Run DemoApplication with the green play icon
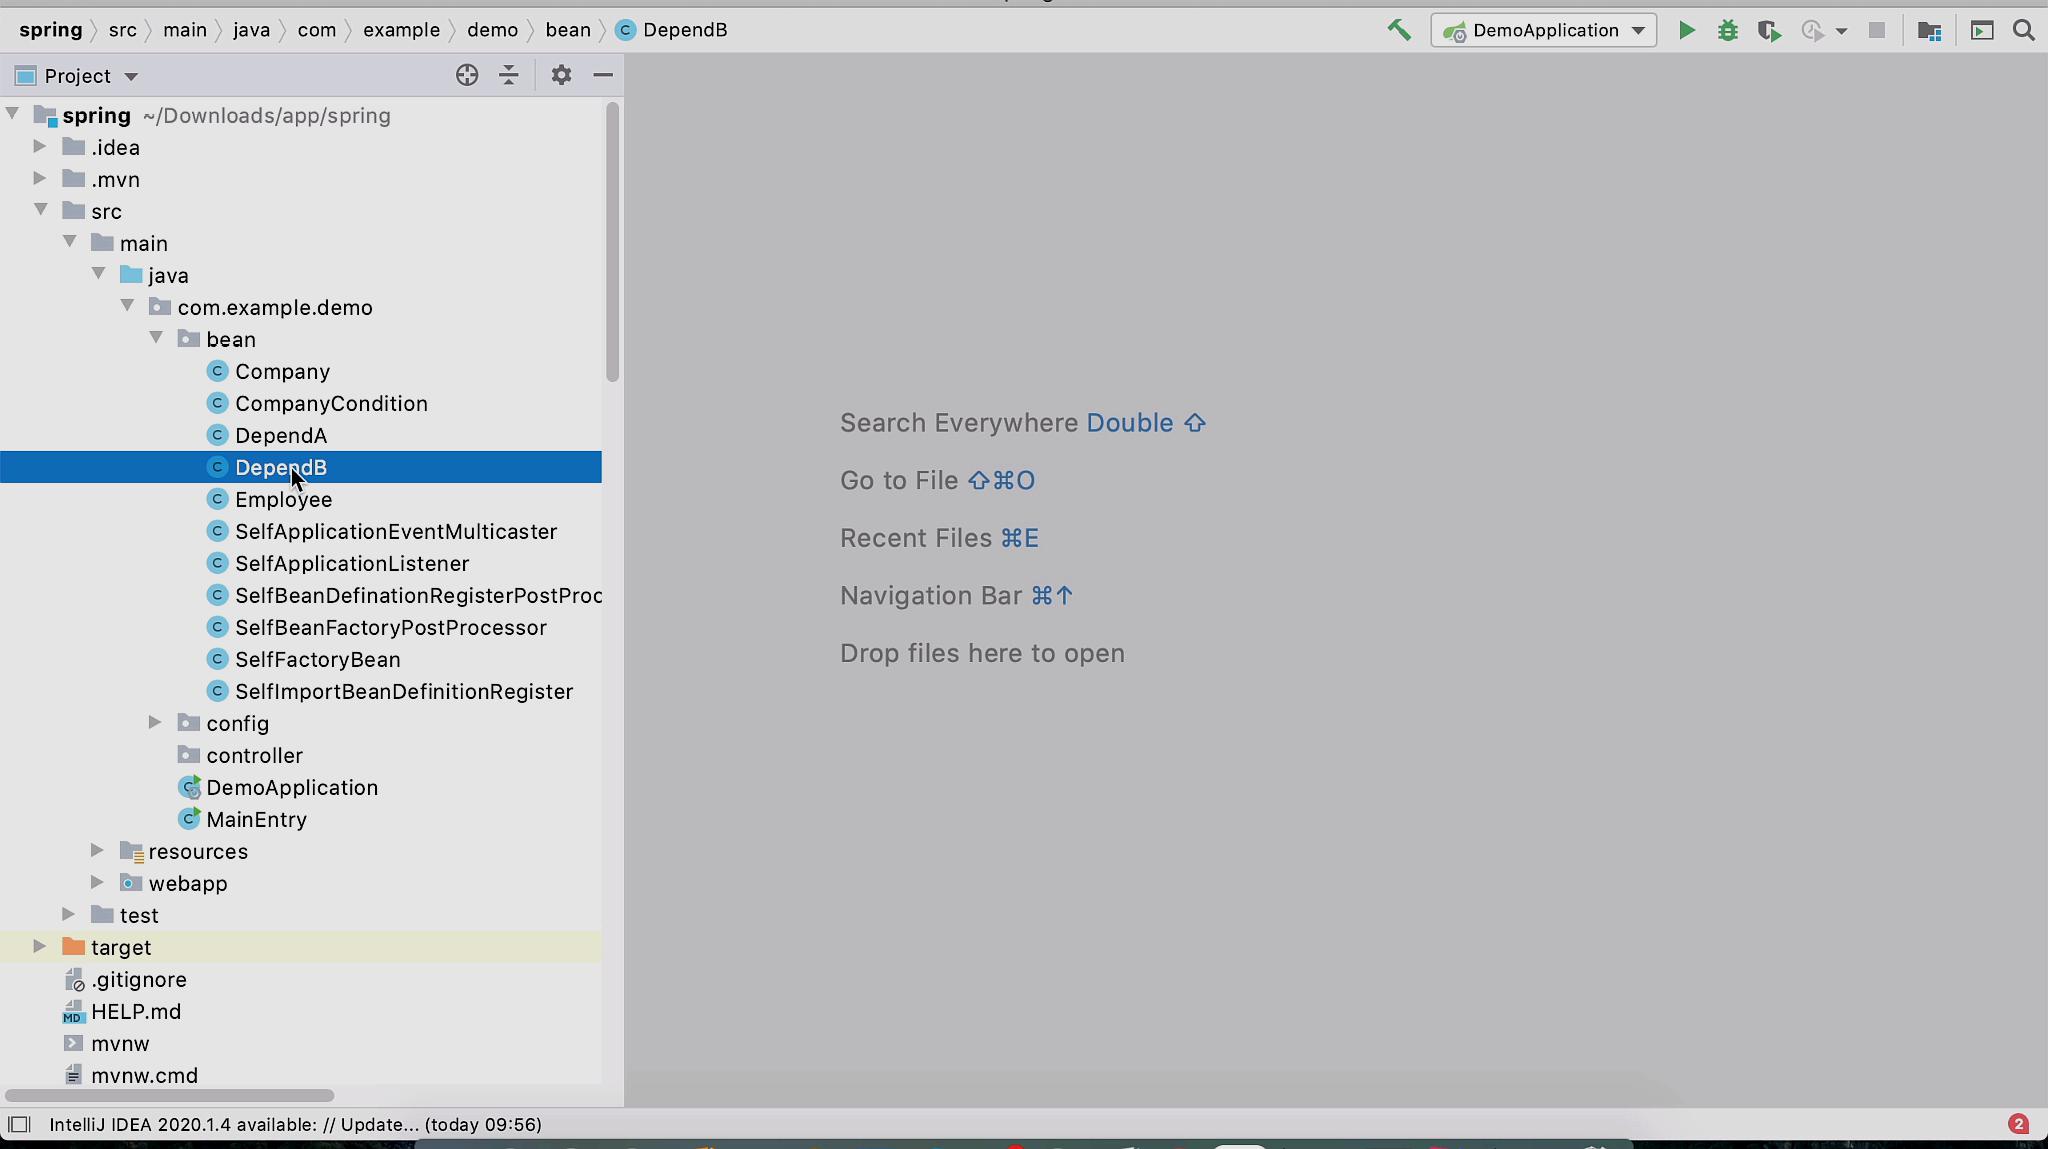This screenshot has height=1149, width=2048. (1686, 30)
